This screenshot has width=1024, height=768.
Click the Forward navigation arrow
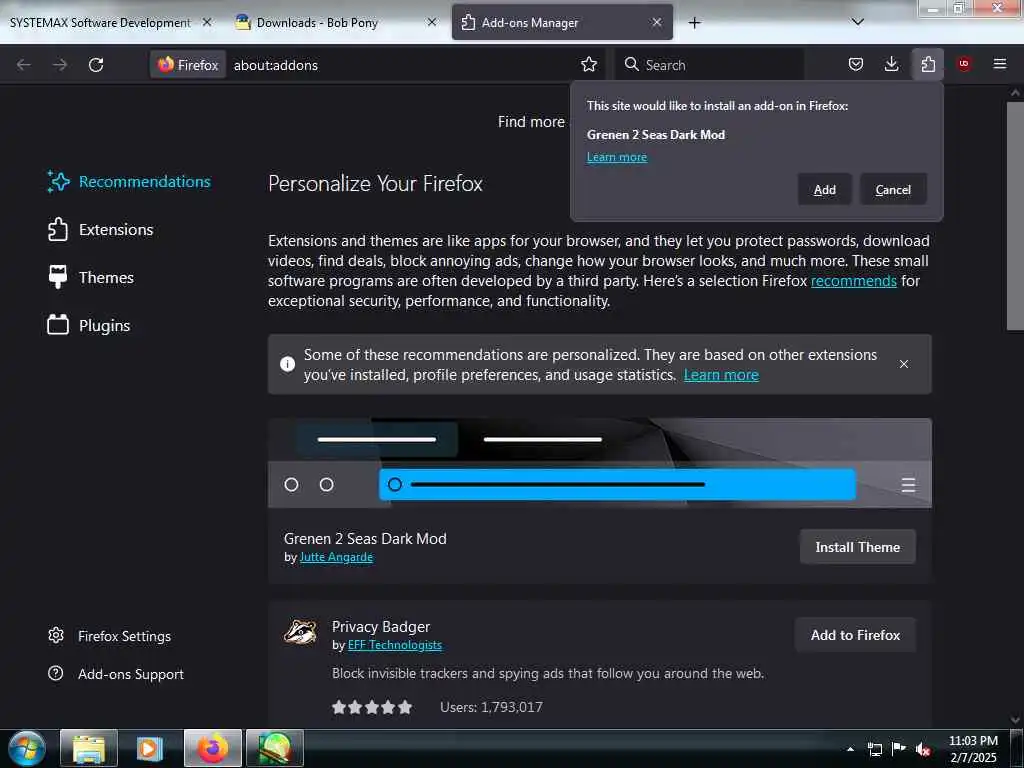click(59, 65)
